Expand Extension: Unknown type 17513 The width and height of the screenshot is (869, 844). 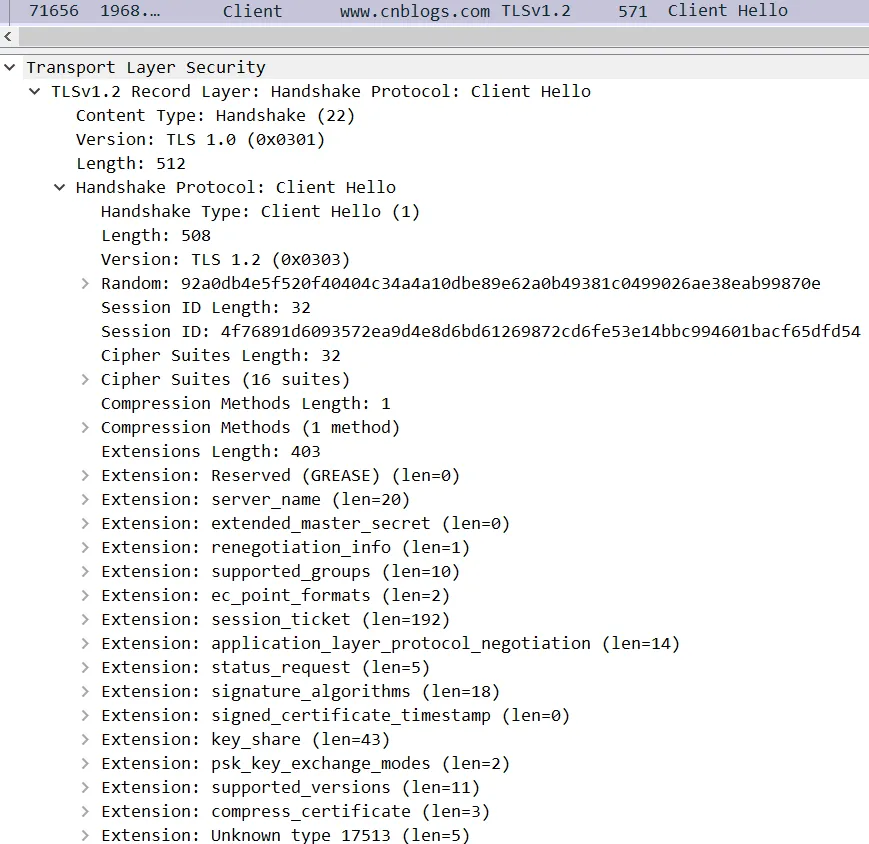(86, 836)
